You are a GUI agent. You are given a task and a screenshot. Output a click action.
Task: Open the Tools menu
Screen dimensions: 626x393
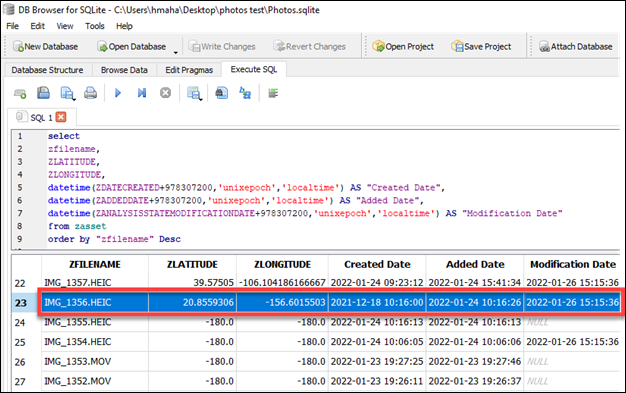coord(95,26)
